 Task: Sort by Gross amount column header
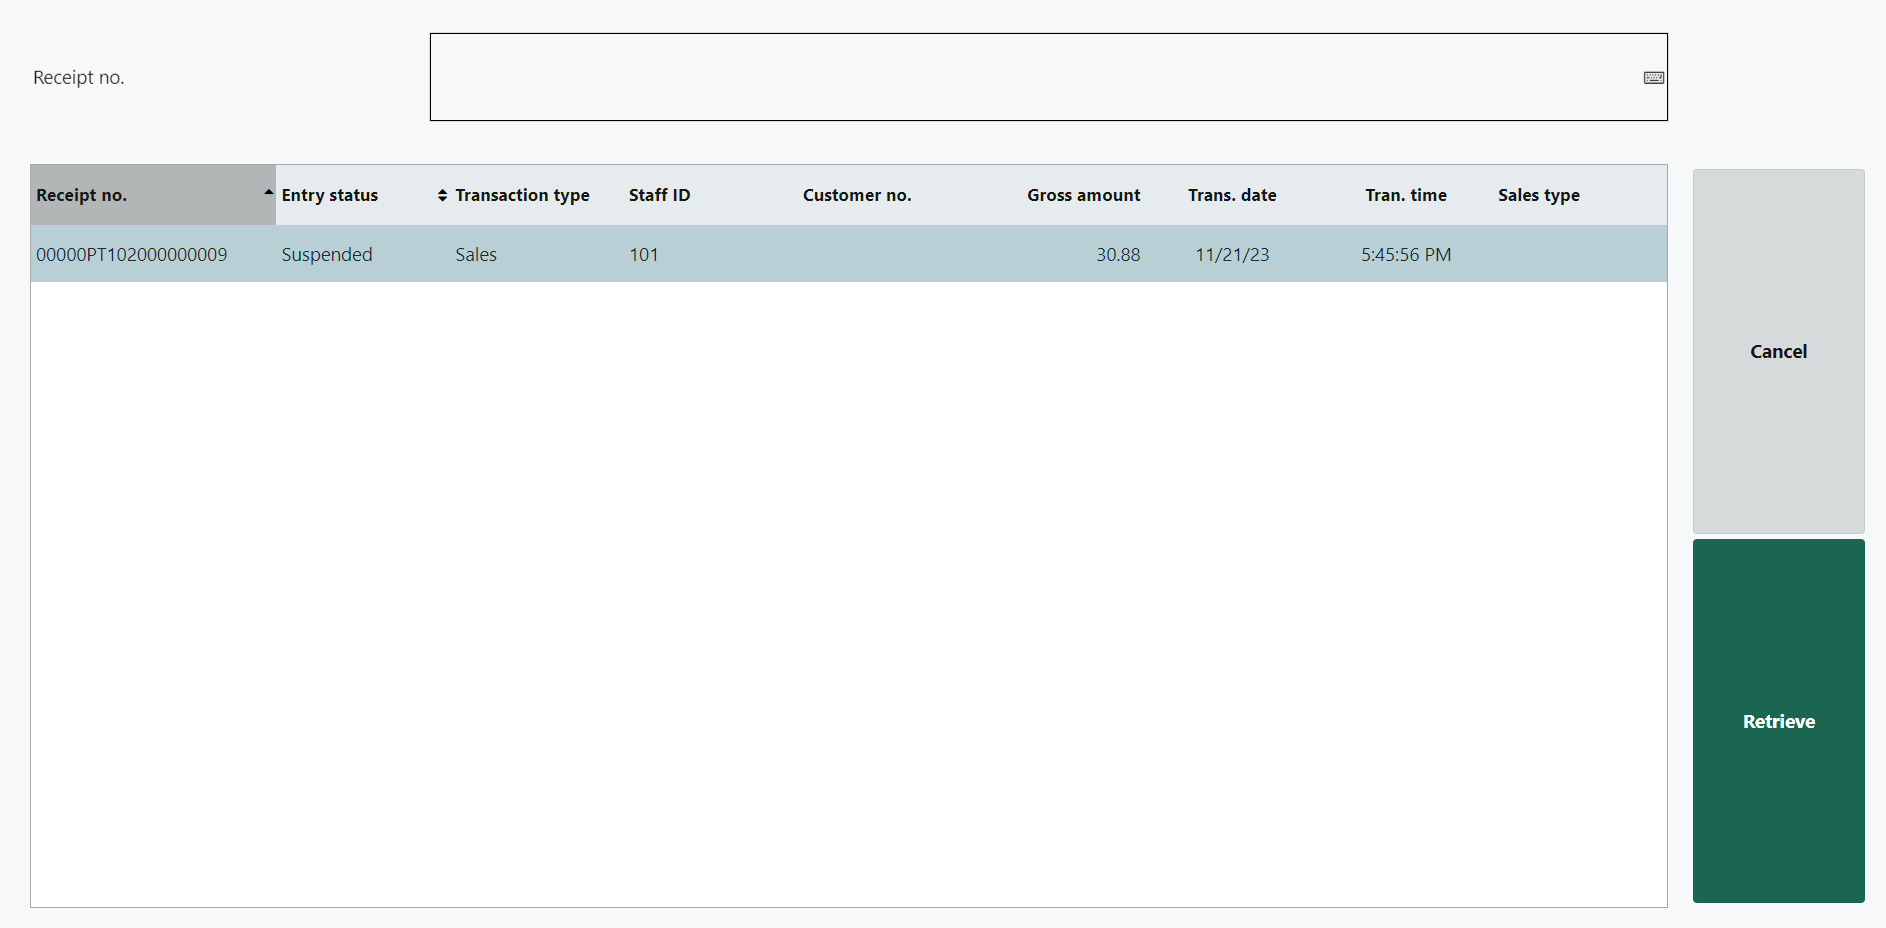pyautogui.click(x=1083, y=195)
